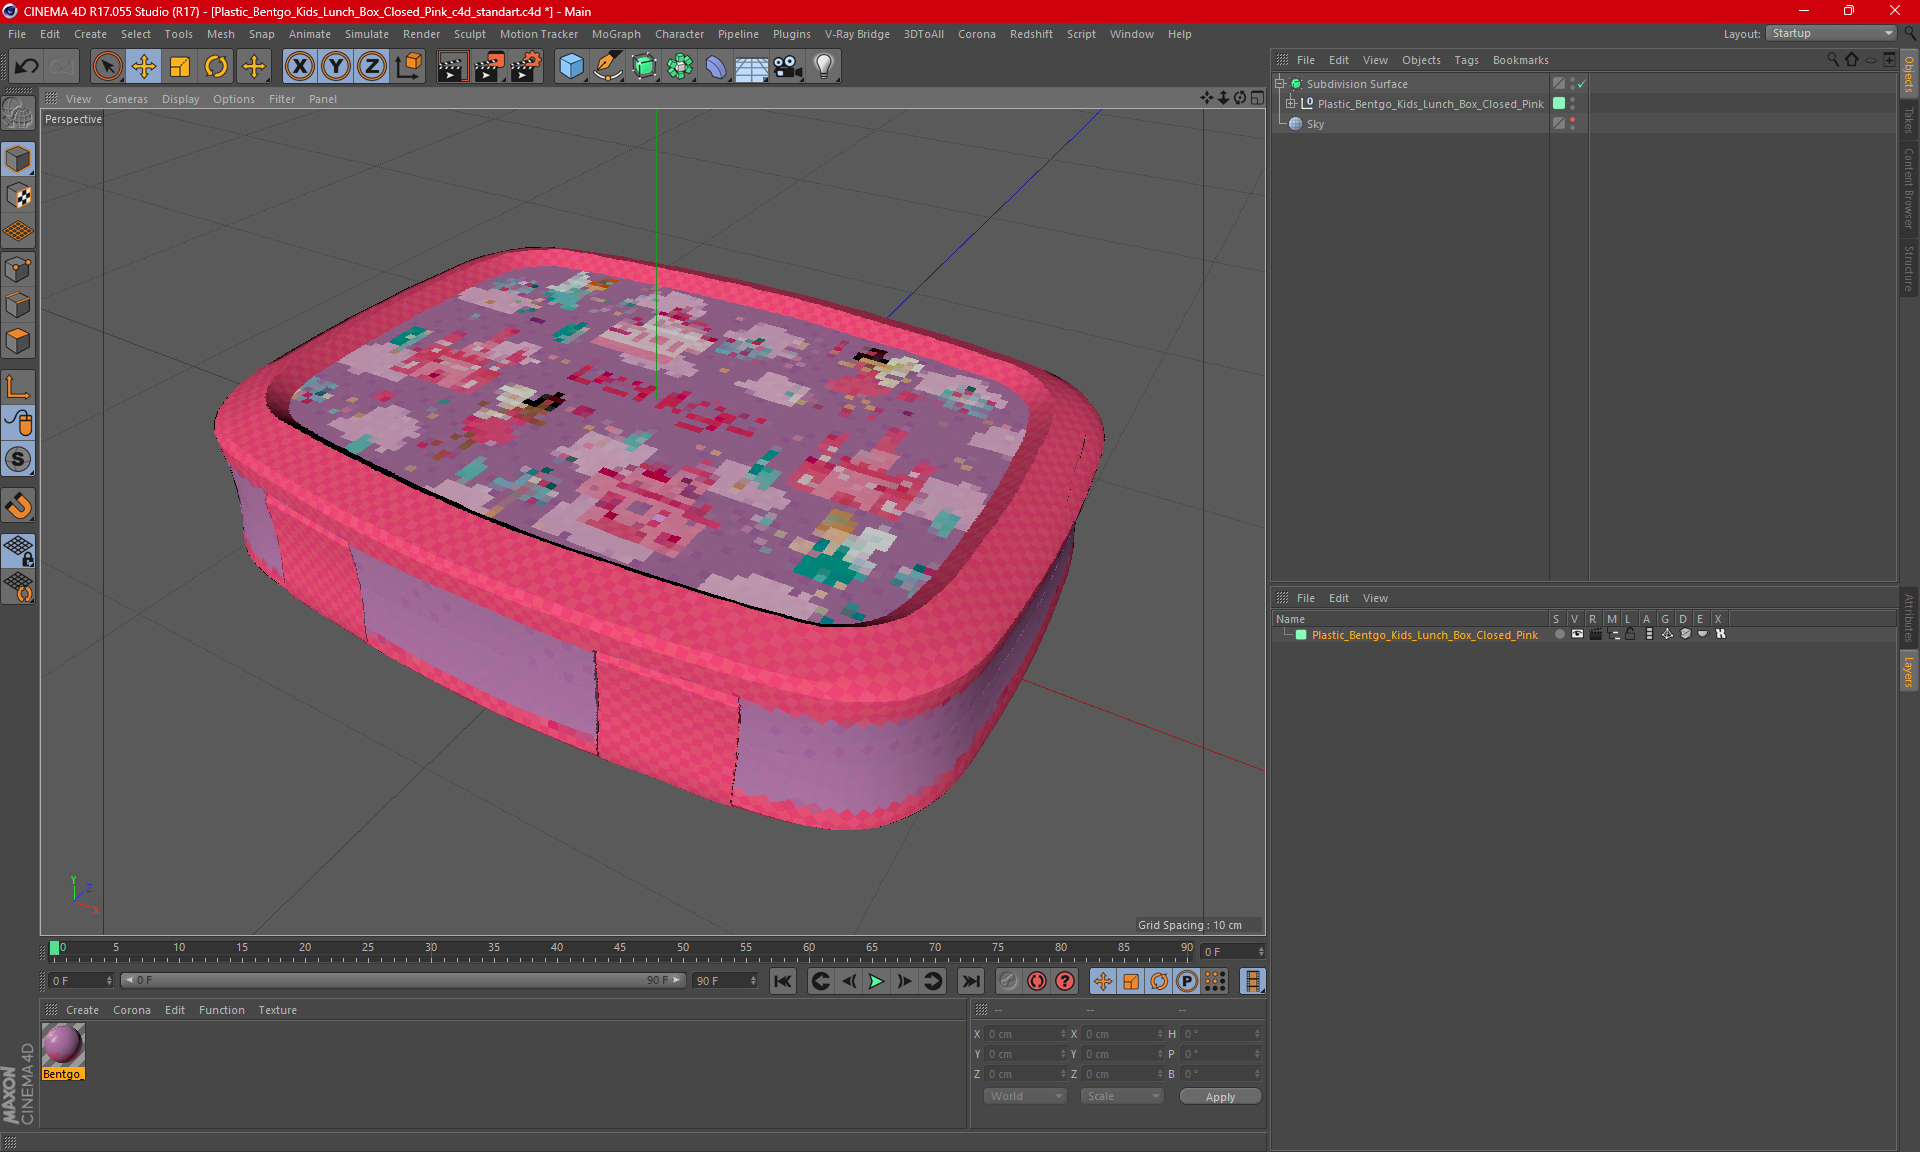The height and width of the screenshot is (1152, 1920).
Task: Click the Subdivision Surface generator icon
Action: point(644,66)
